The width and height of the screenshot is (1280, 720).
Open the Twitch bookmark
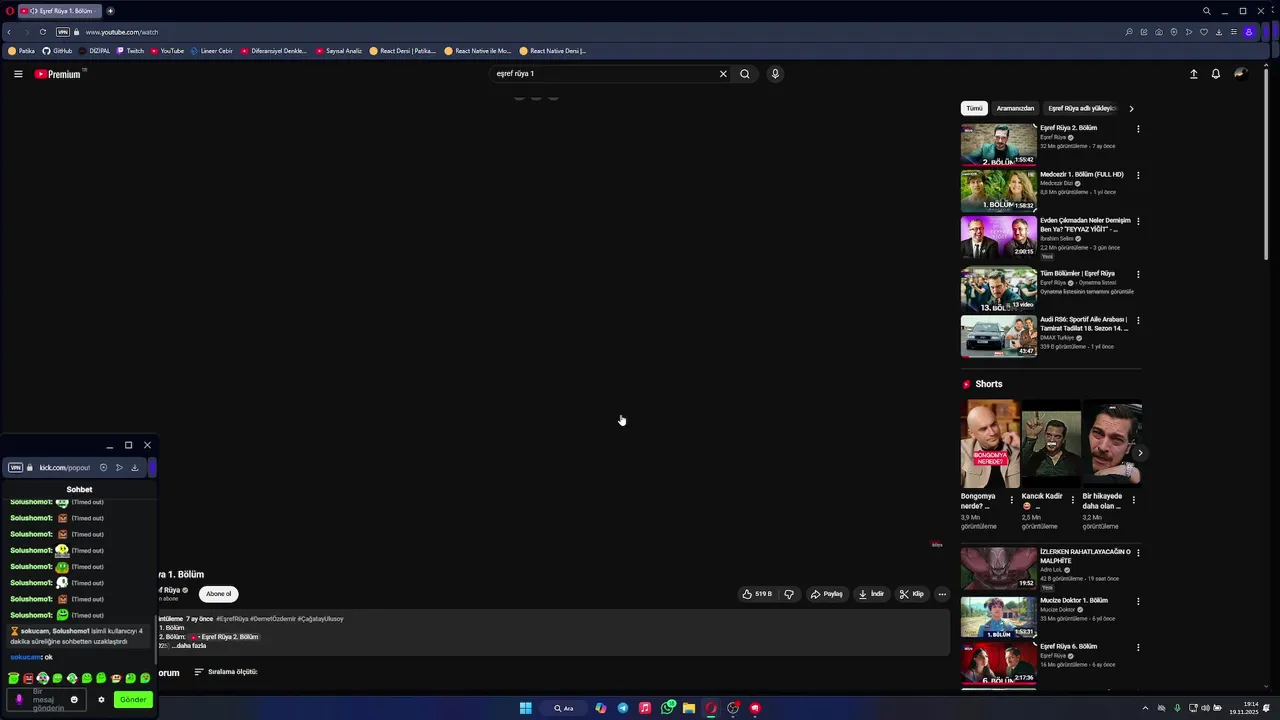tap(130, 51)
